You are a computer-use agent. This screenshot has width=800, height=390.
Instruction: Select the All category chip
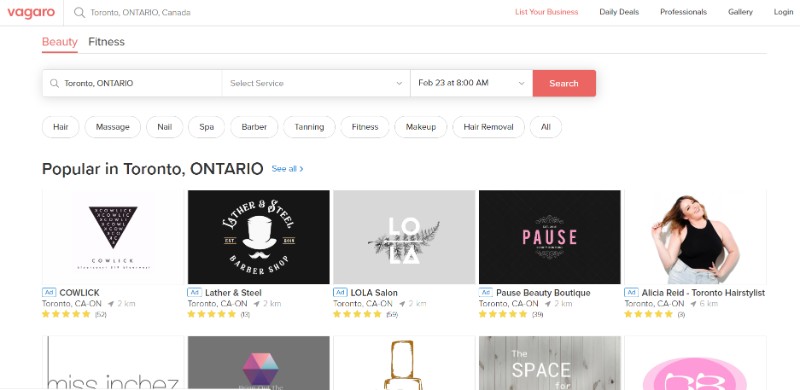[x=546, y=127]
